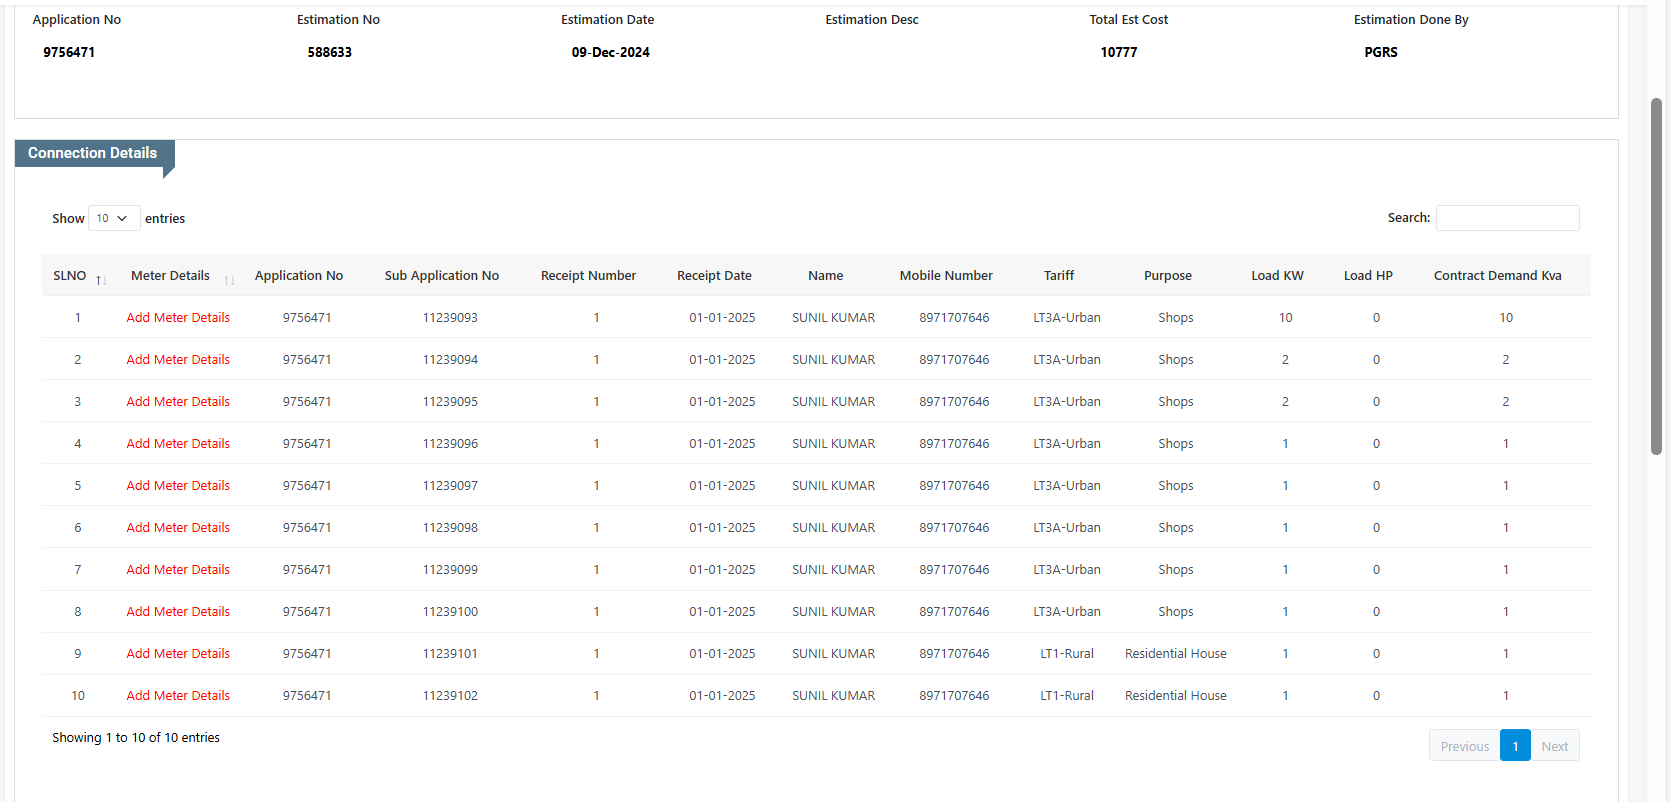This screenshot has width=1671, height=802.
Task: Click the vertical page scrollbar thumb
Action: 1656,276
